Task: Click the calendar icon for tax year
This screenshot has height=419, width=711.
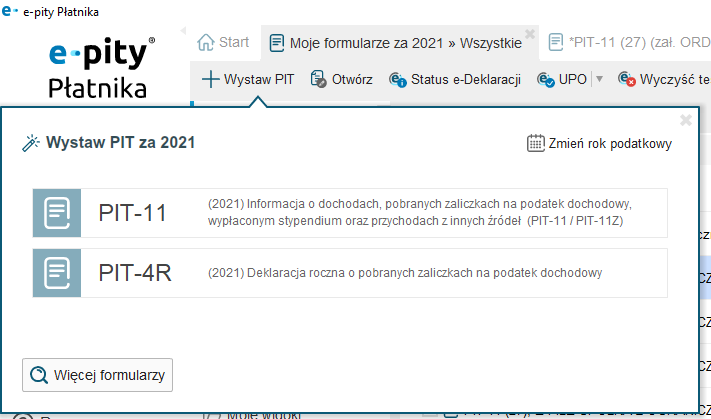Action: [x=536, y=143]
